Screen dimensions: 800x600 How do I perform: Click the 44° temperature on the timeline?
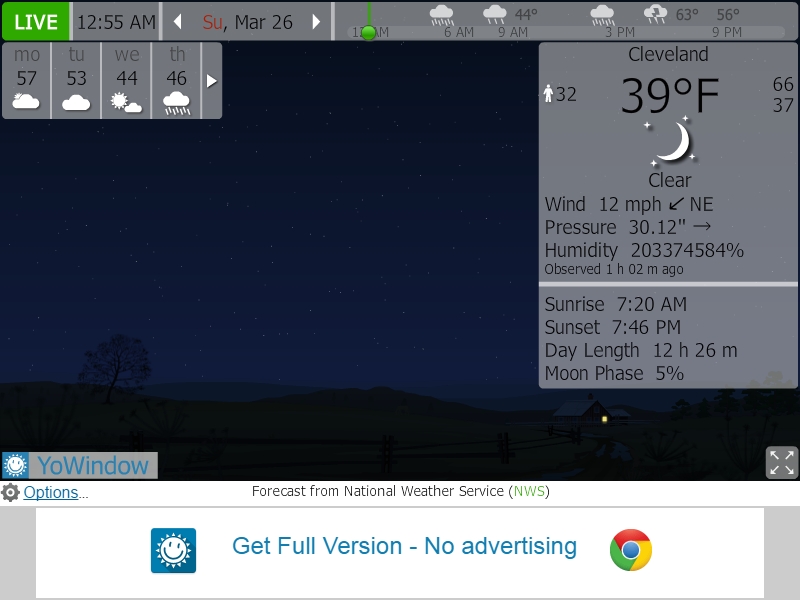526,15
